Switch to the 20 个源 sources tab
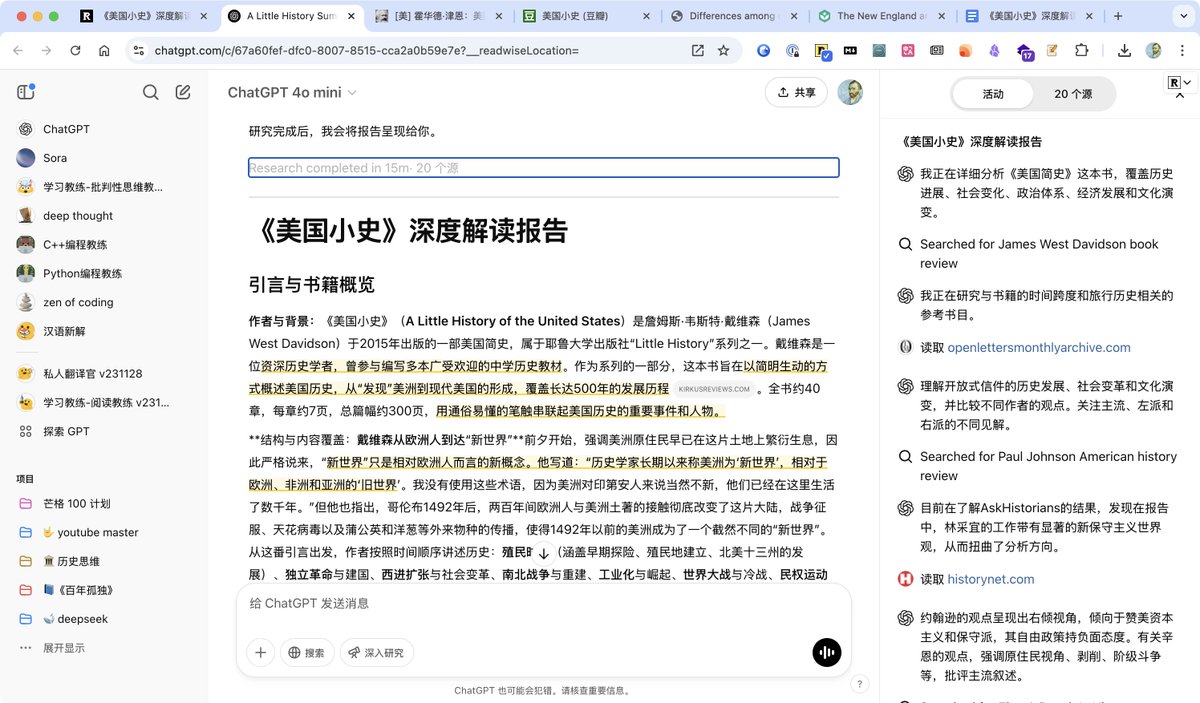This screenshot has width=1200, height=703. click(1073, 93)
